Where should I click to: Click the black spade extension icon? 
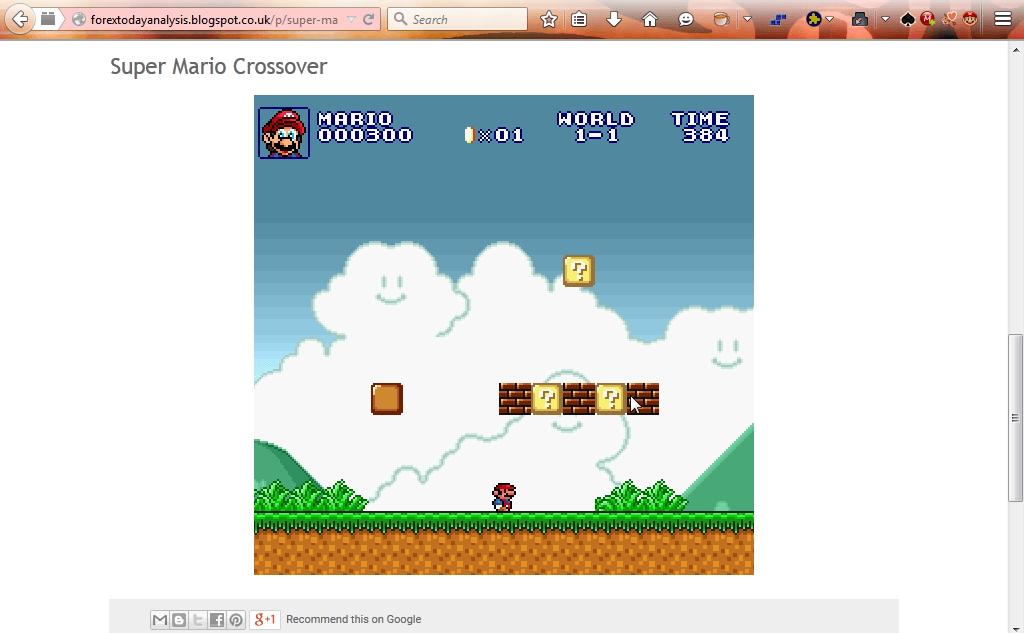pyautogui.click(x=907, y=20)
